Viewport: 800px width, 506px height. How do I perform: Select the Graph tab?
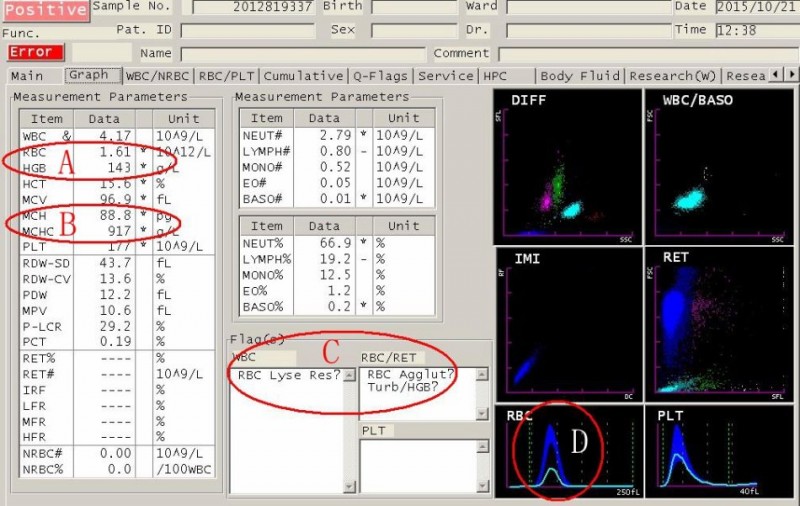(x=93, y=75)
